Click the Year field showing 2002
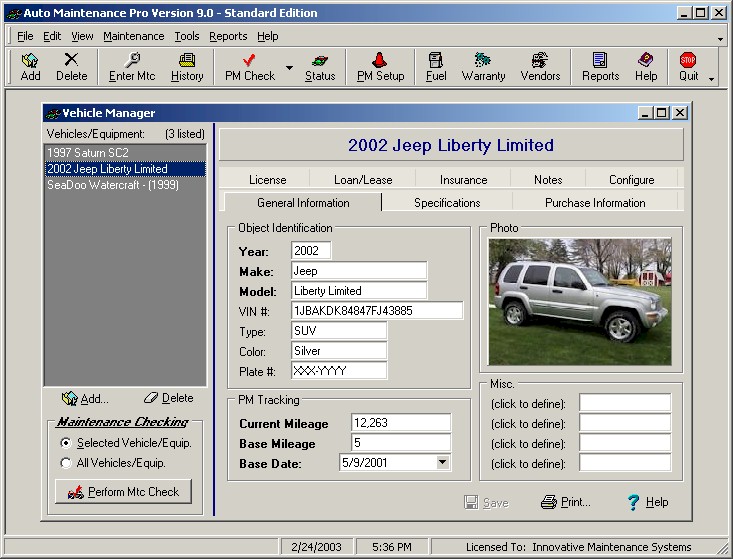The image size is (733, 559). tap(311, 251)
